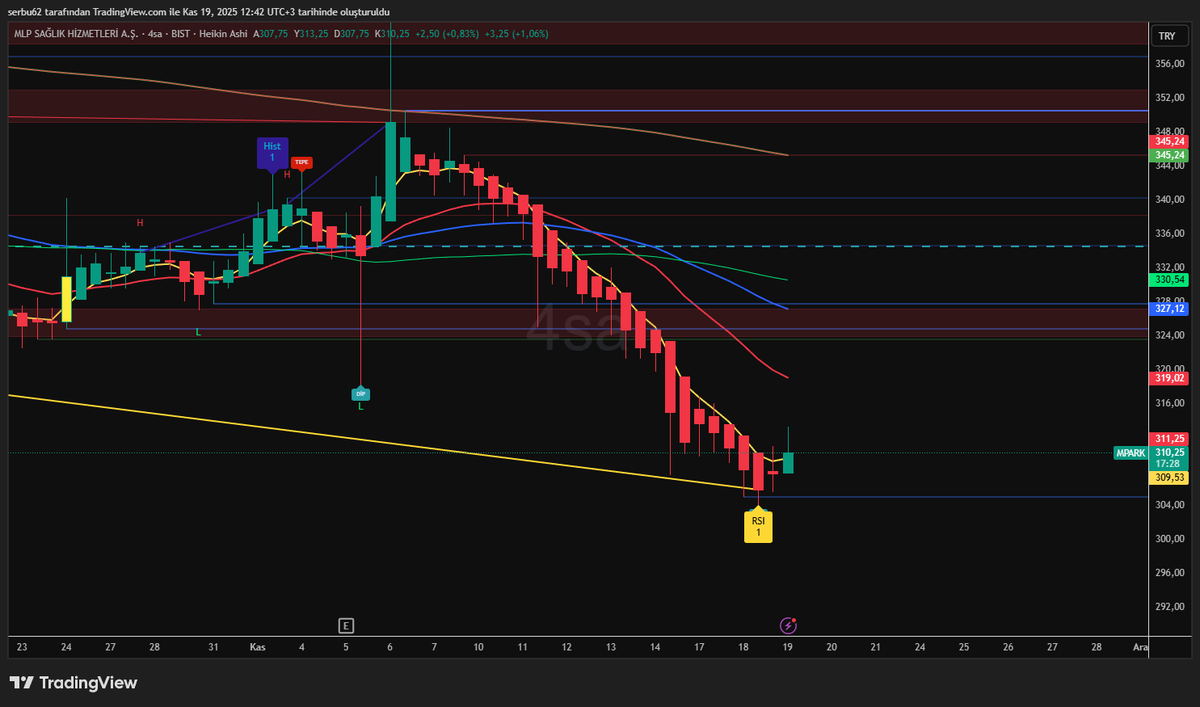The height and width of the screenshot is (707, 1200).
Task: Click the blue 327,12 price label
Action: click(x=1170, y=309)
